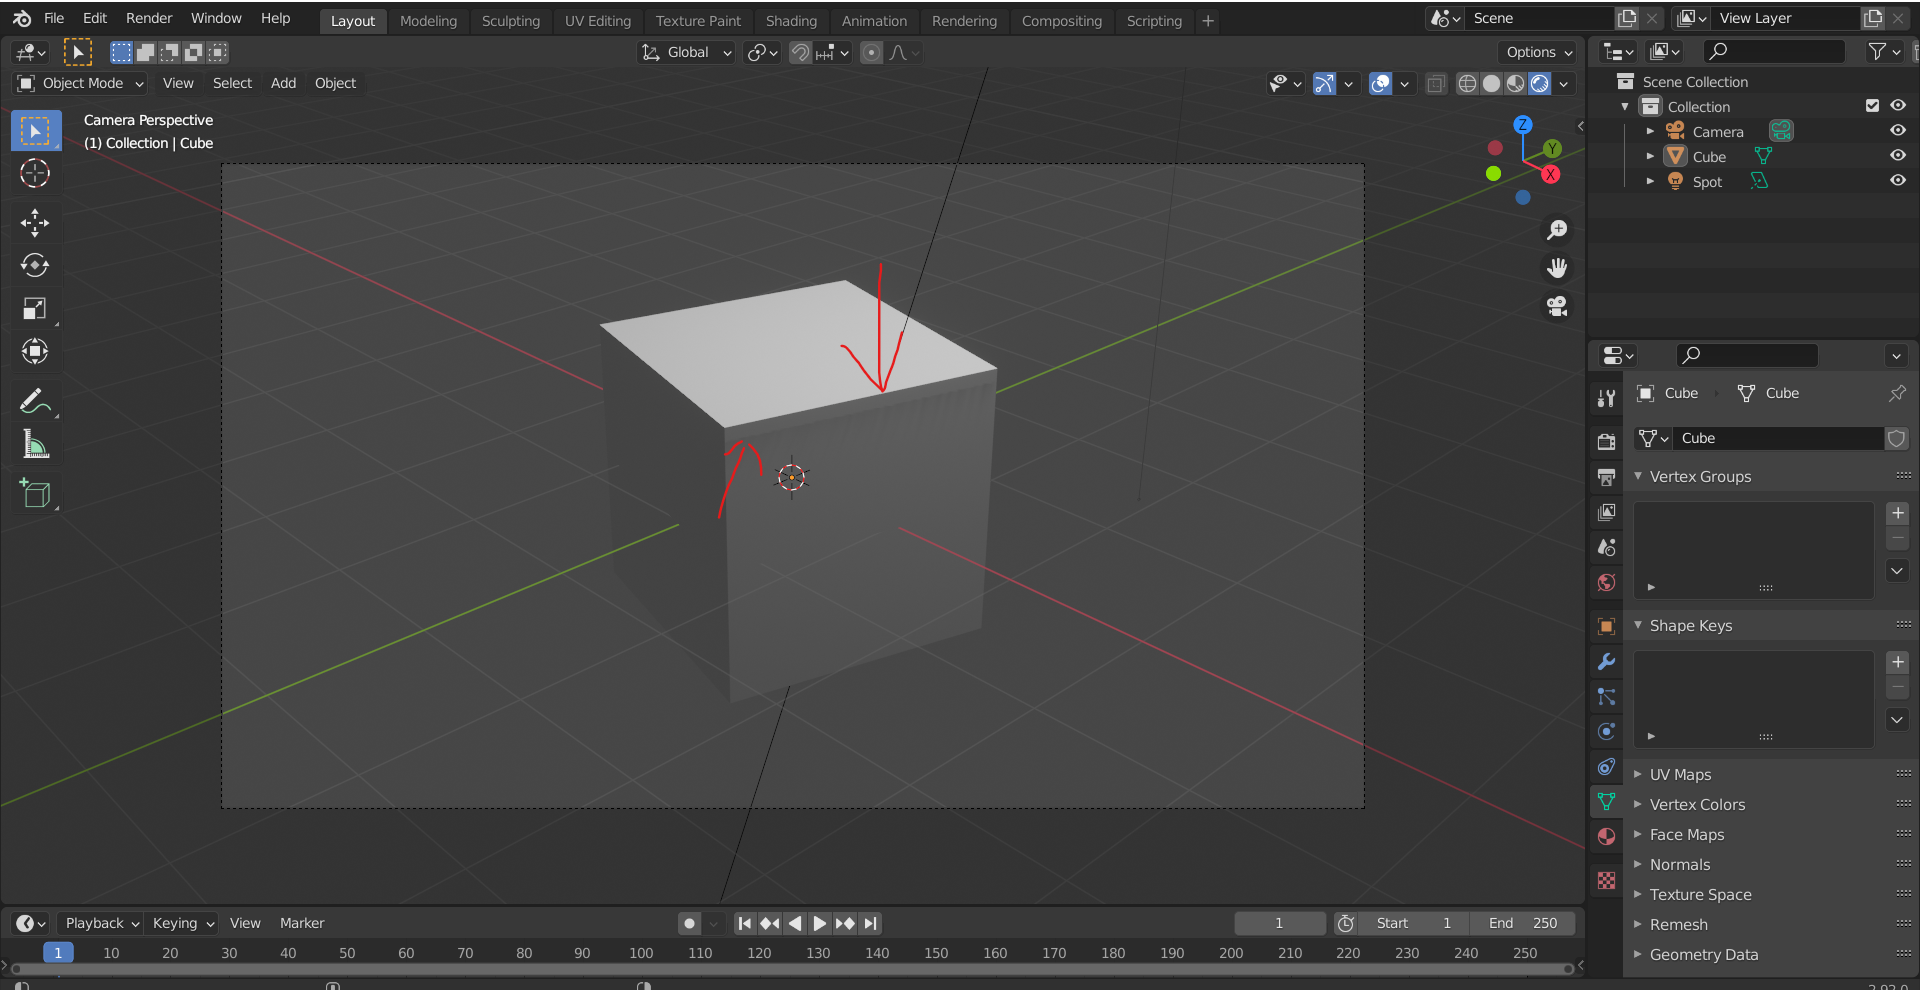
Task: Toggle the camera view icon
Action: (x=1557, y=306)
